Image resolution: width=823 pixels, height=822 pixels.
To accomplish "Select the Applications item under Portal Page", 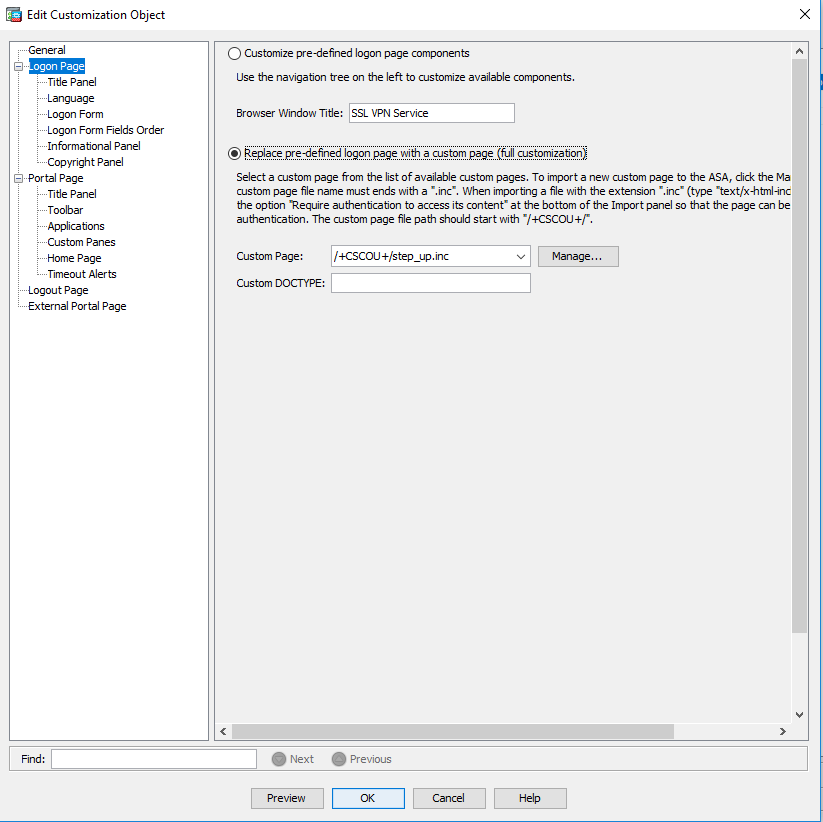I will pos(75,225).
